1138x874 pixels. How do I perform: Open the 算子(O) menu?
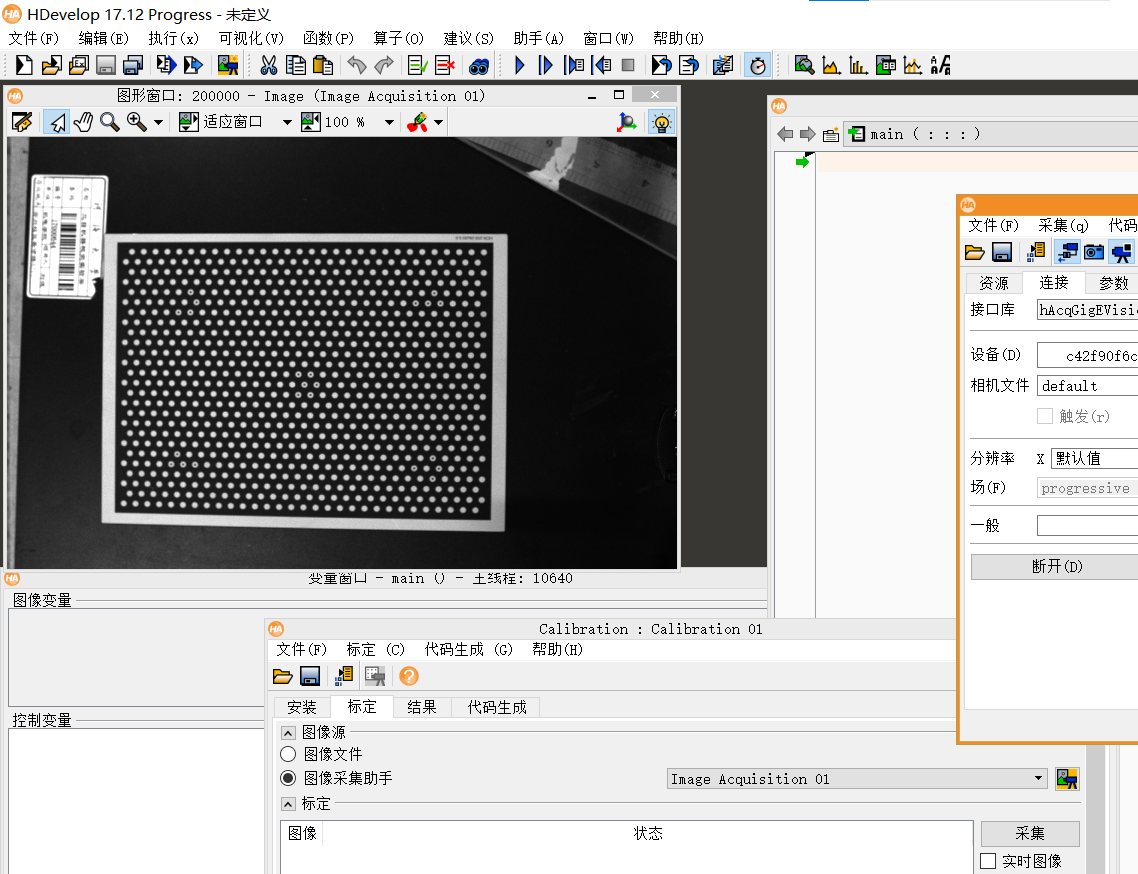pos(398,38)
